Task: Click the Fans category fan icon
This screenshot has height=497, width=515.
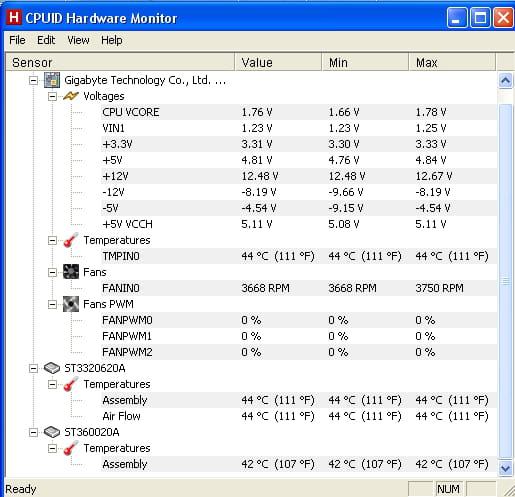Action: point(71,272)
